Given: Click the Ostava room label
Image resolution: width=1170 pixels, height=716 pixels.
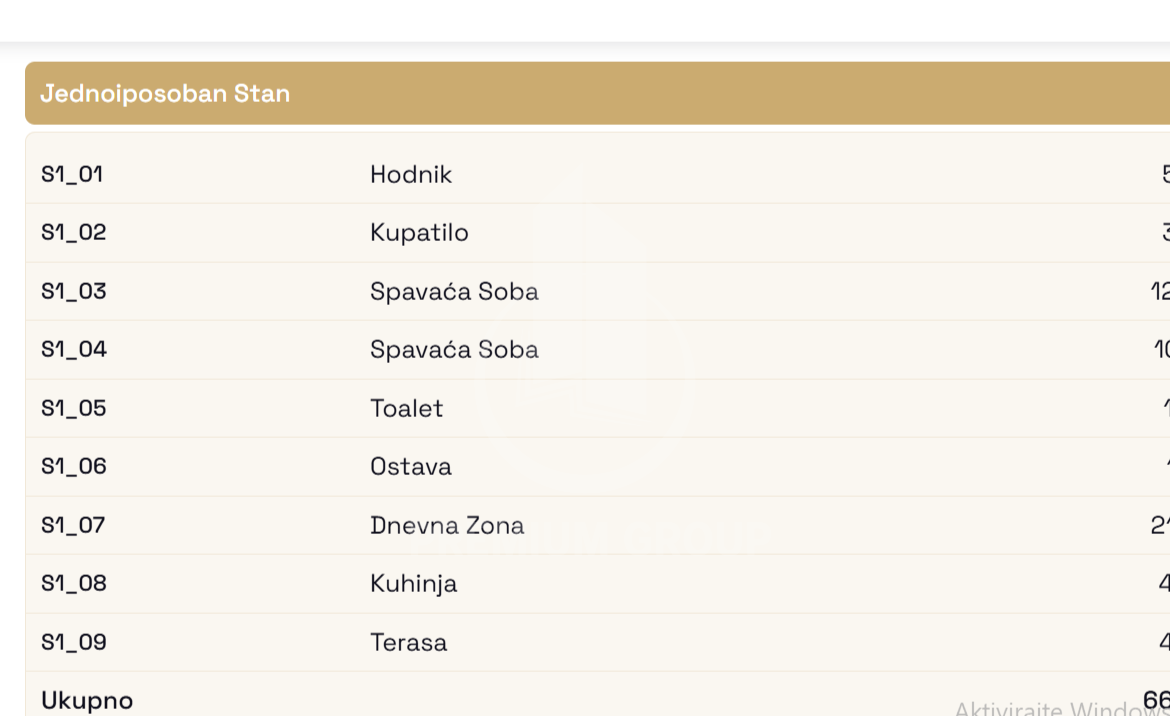Looking at the screenshot, I should (x=411, y=466).
